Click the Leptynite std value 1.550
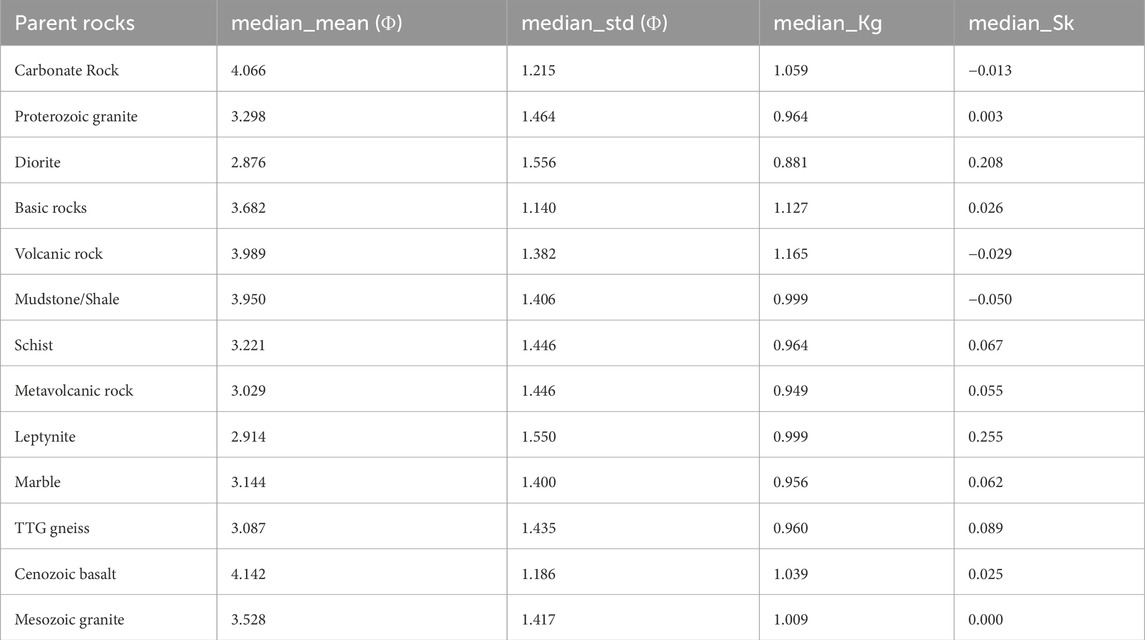The width and height of the screenshot is (1145, 640). click(x=537, y=437)
